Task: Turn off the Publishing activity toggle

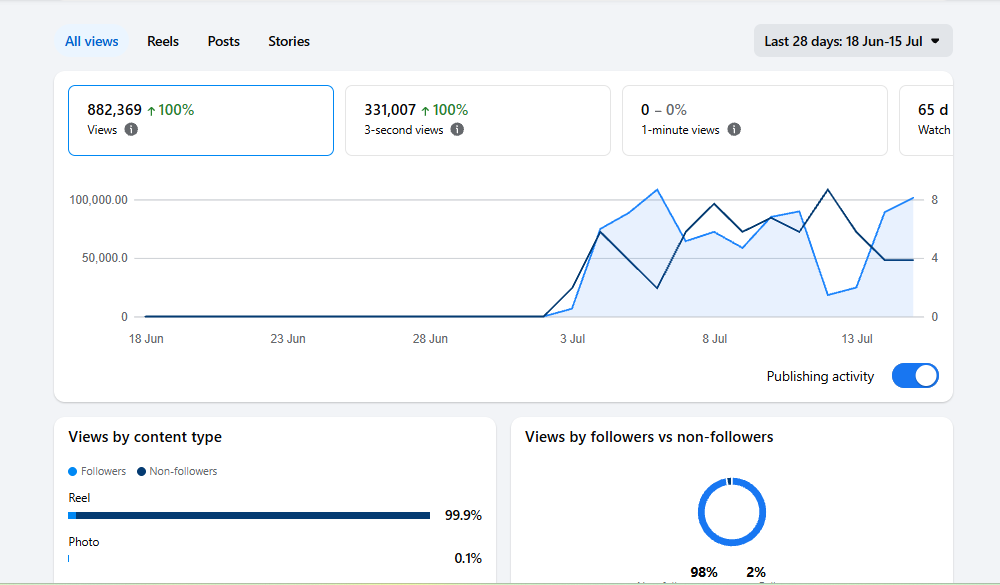Action: point(915,376)
